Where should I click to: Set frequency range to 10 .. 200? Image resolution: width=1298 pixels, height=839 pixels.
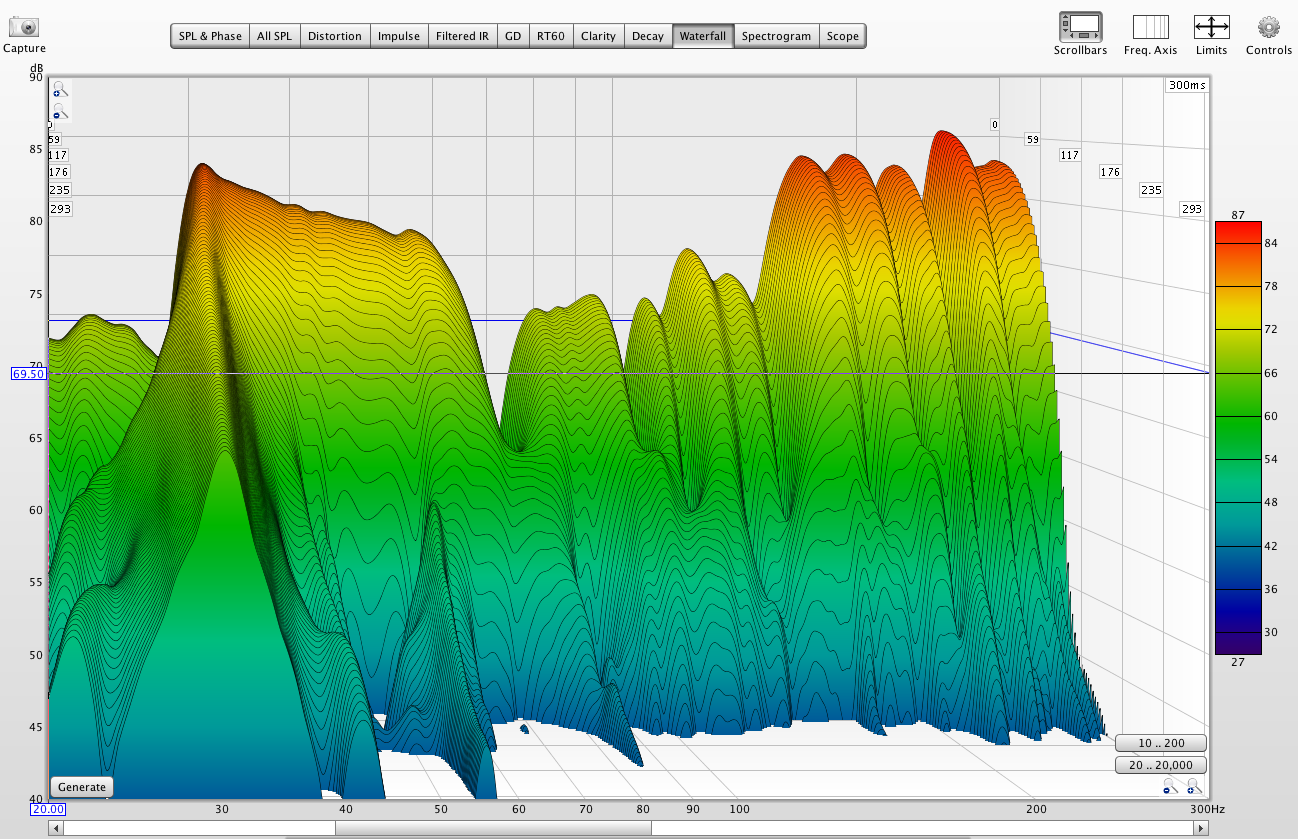pyautogui.click(x=1160, y=743)
